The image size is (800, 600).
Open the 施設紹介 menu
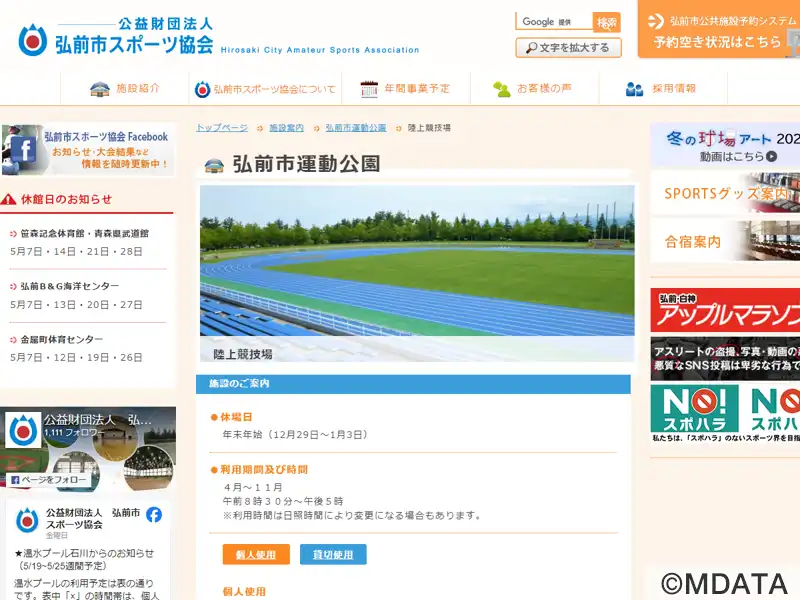tap(124, 89)
